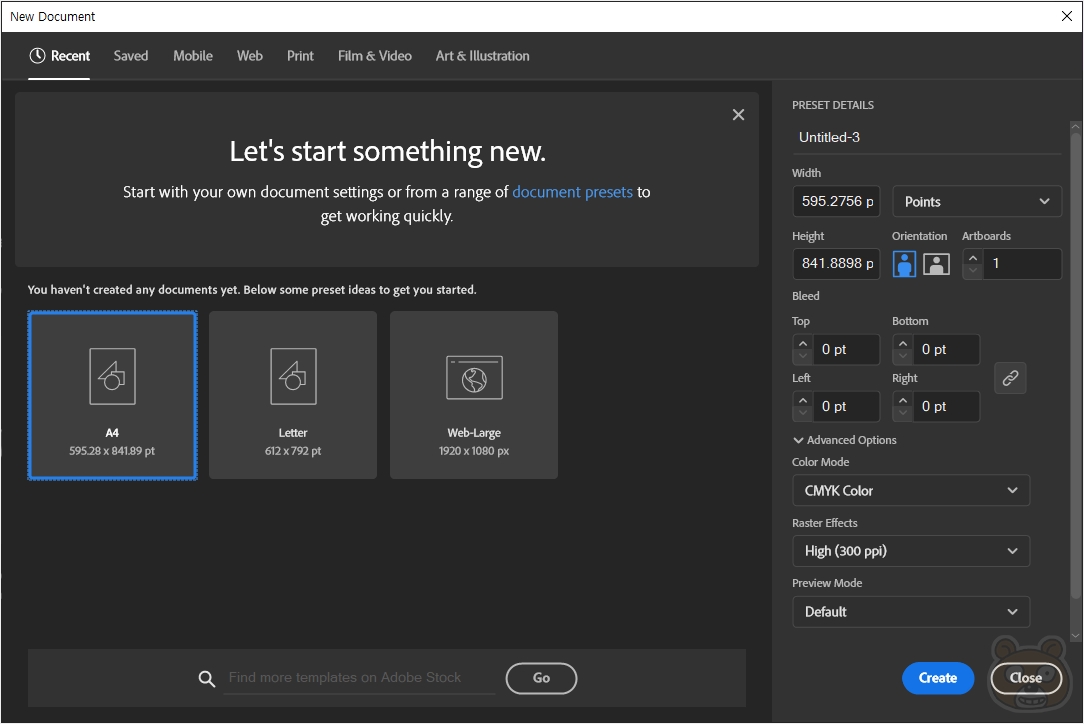Click the Close button

click(1026, 678)
